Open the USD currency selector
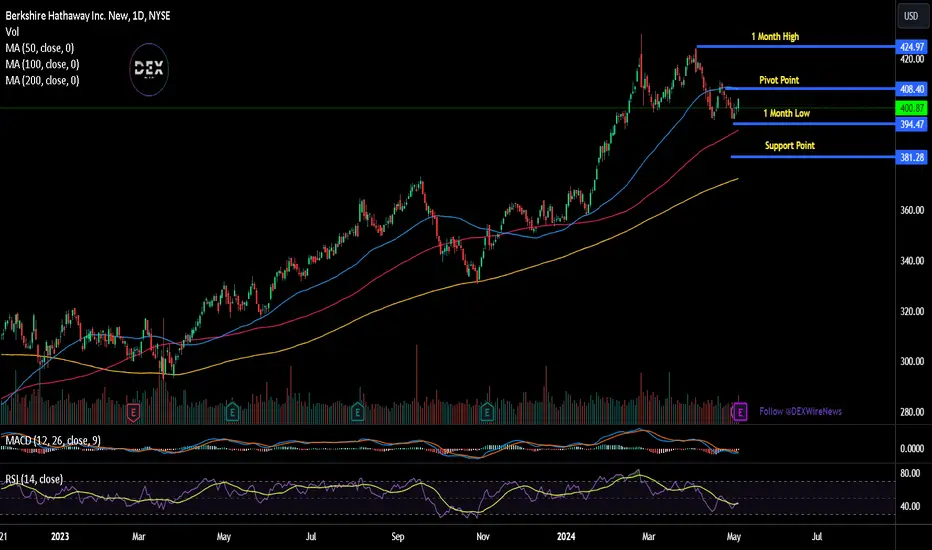The height and width of the screenshot is (550, 932). (911, 16)
